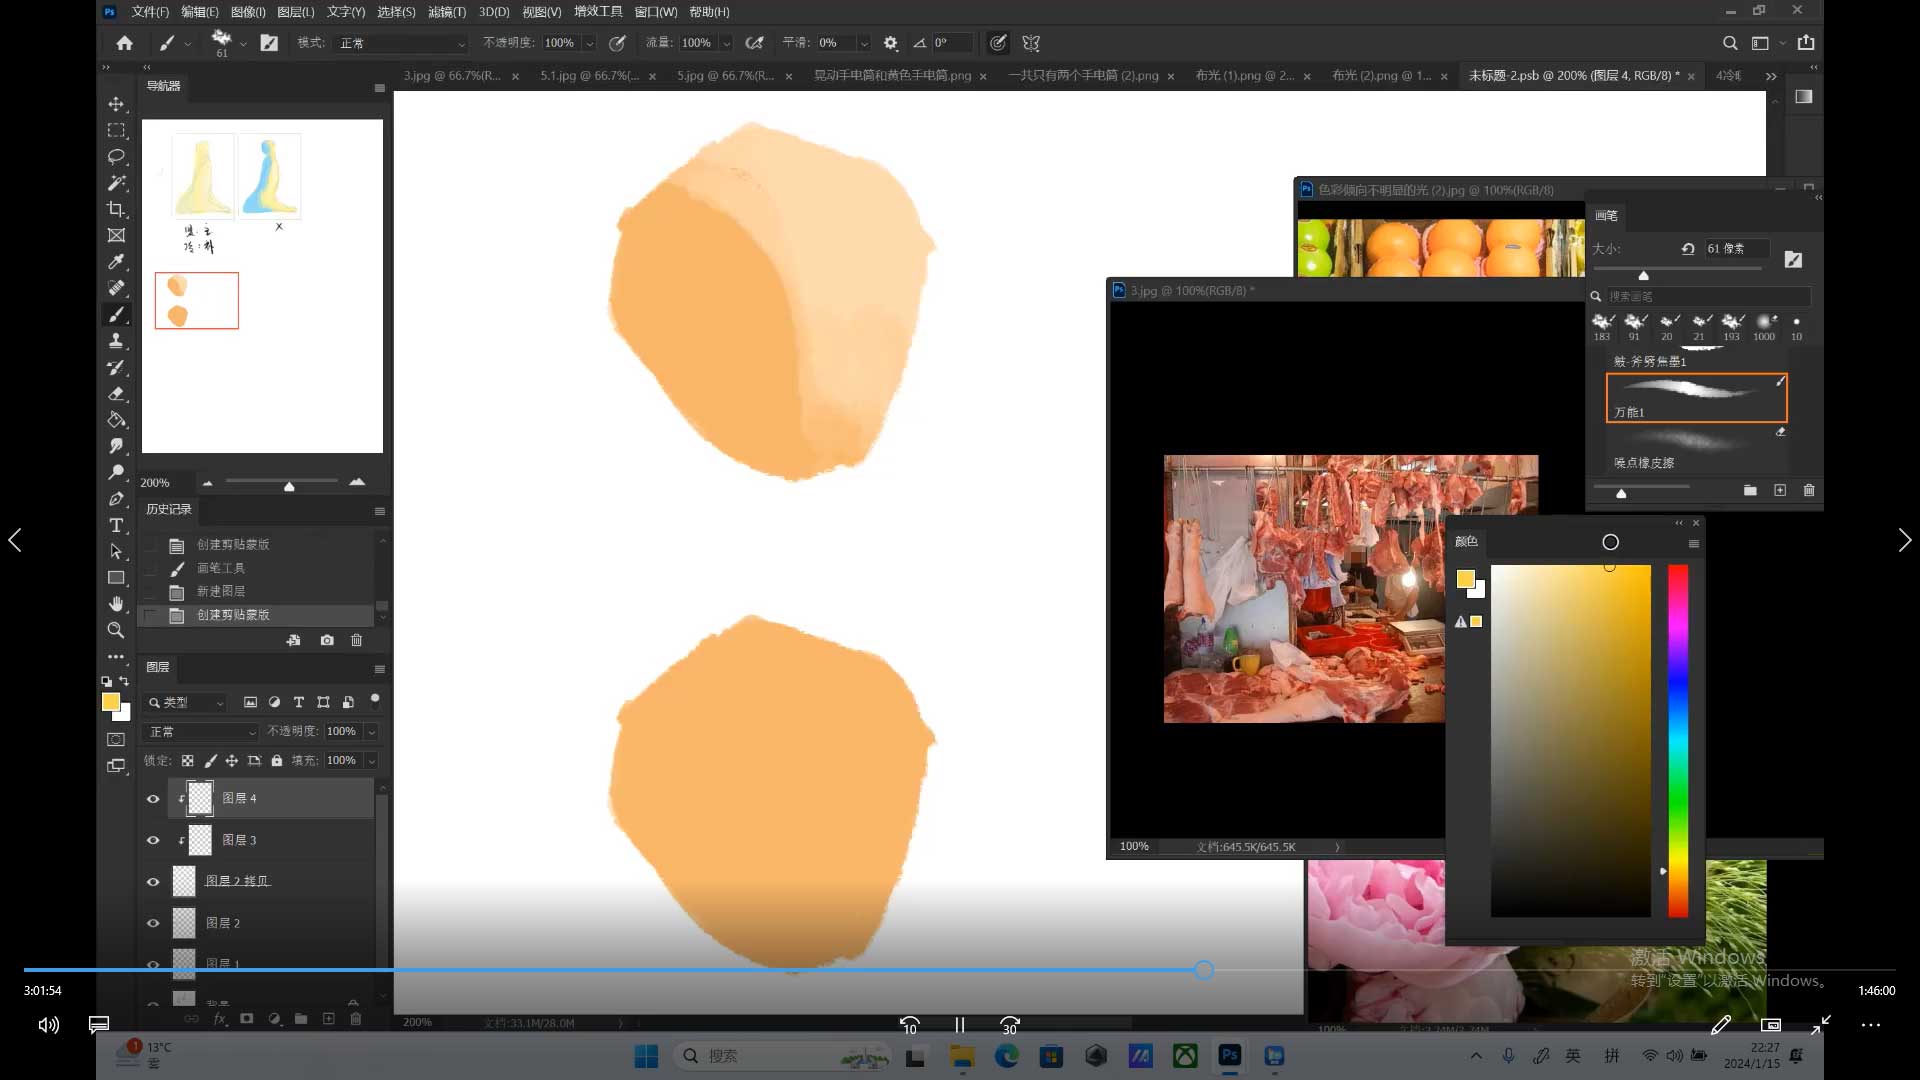Select the Hand tool
The image size is (1920, 1080).
pyautogui.click(x=116, y=604)
